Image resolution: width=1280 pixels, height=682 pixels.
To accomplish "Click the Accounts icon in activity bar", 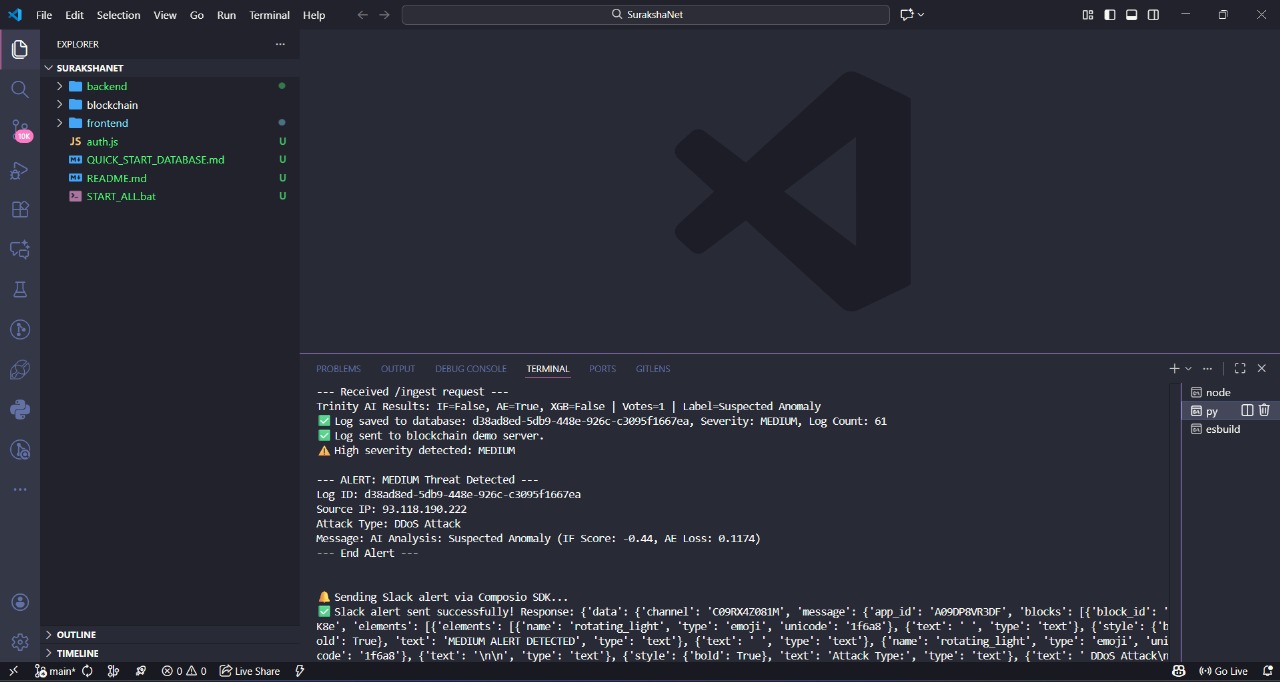I will pos(20,602).
